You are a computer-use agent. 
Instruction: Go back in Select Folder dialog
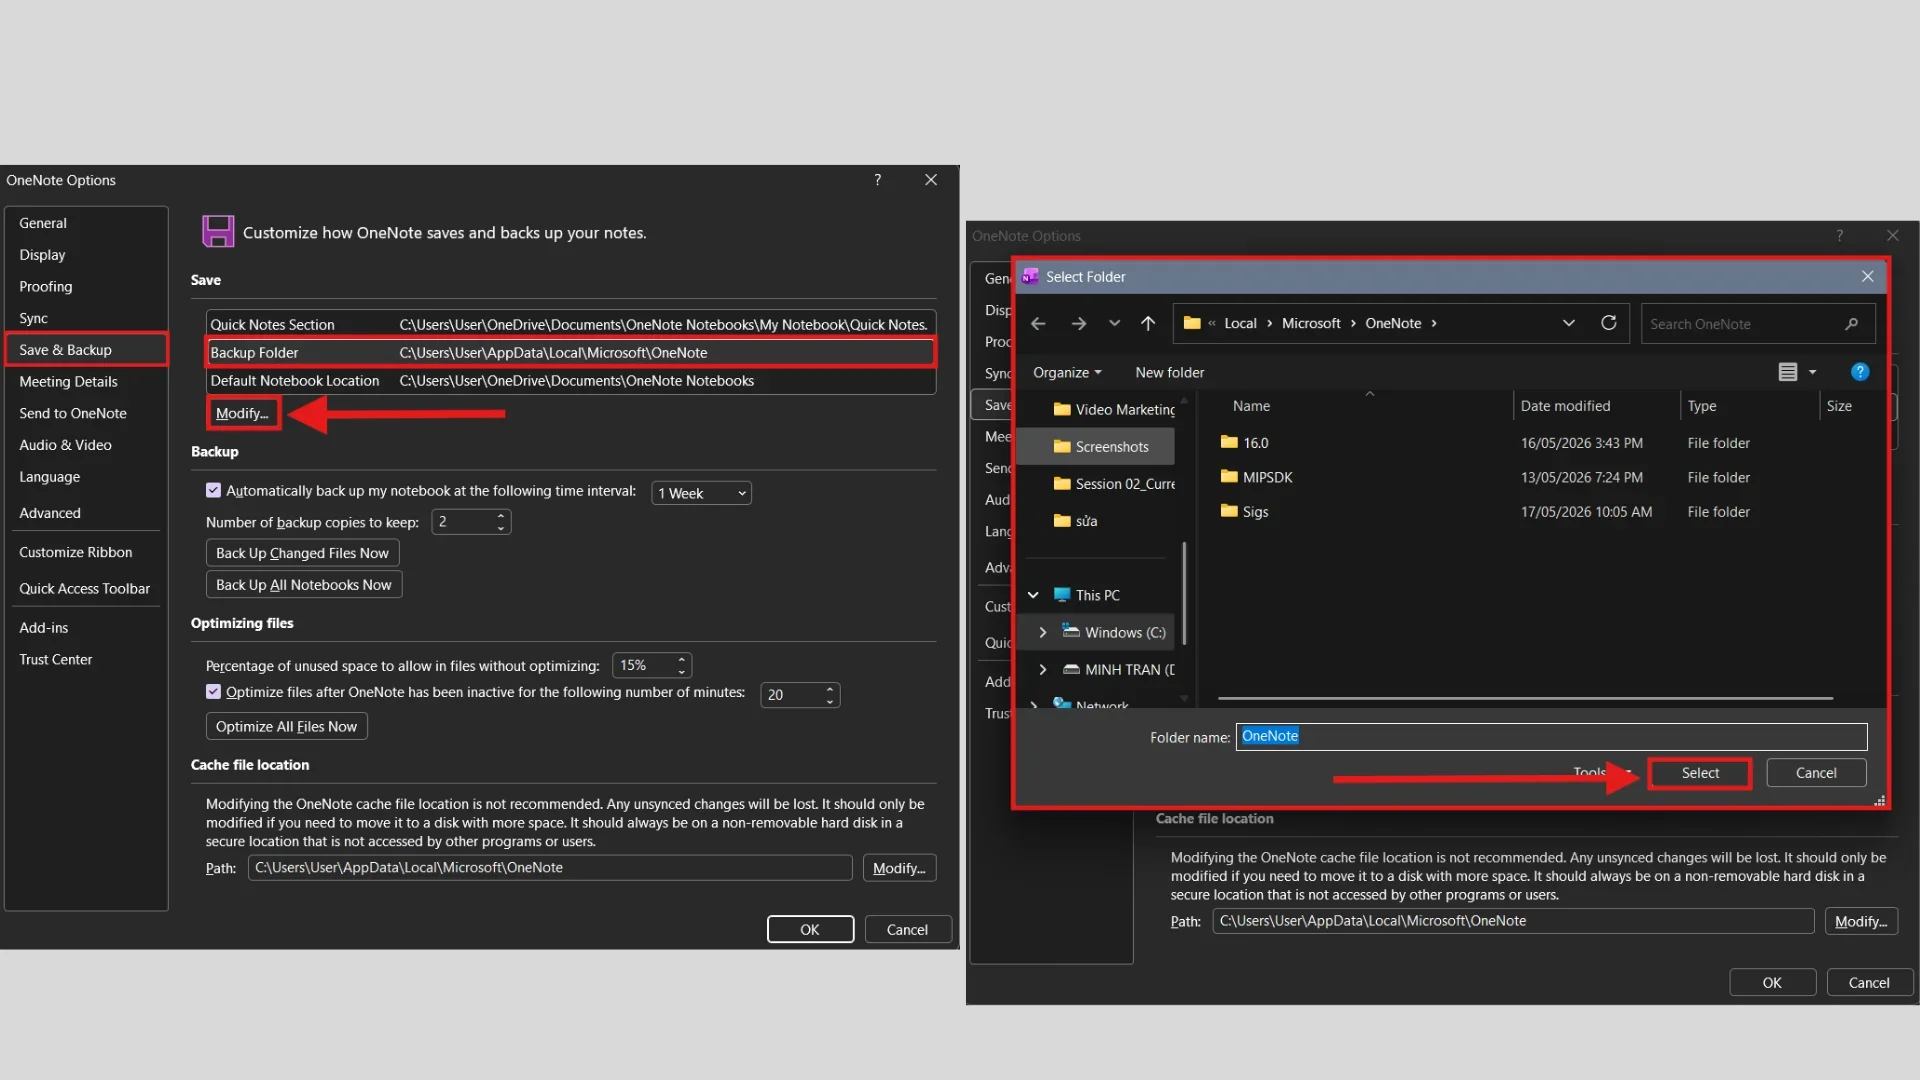[x=1038, y=324]
